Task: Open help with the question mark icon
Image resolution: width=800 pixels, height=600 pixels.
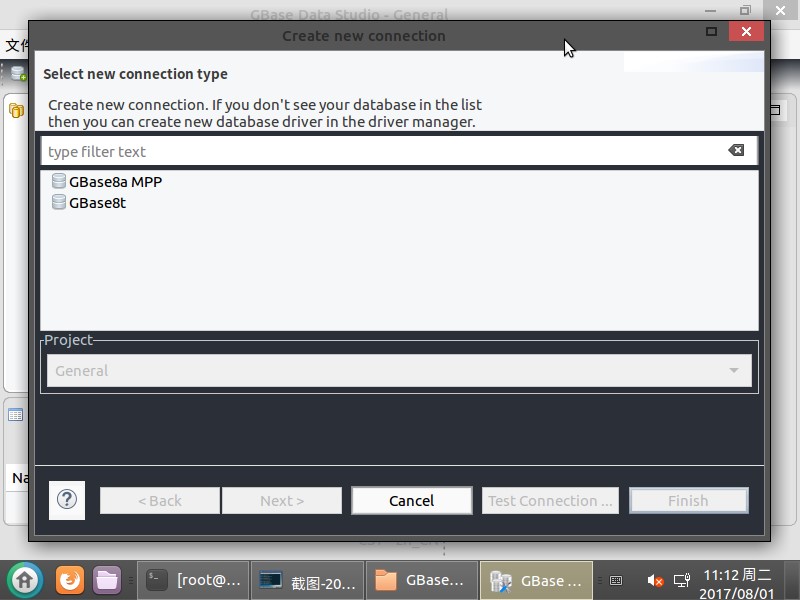Action: (x=67, y=500)
